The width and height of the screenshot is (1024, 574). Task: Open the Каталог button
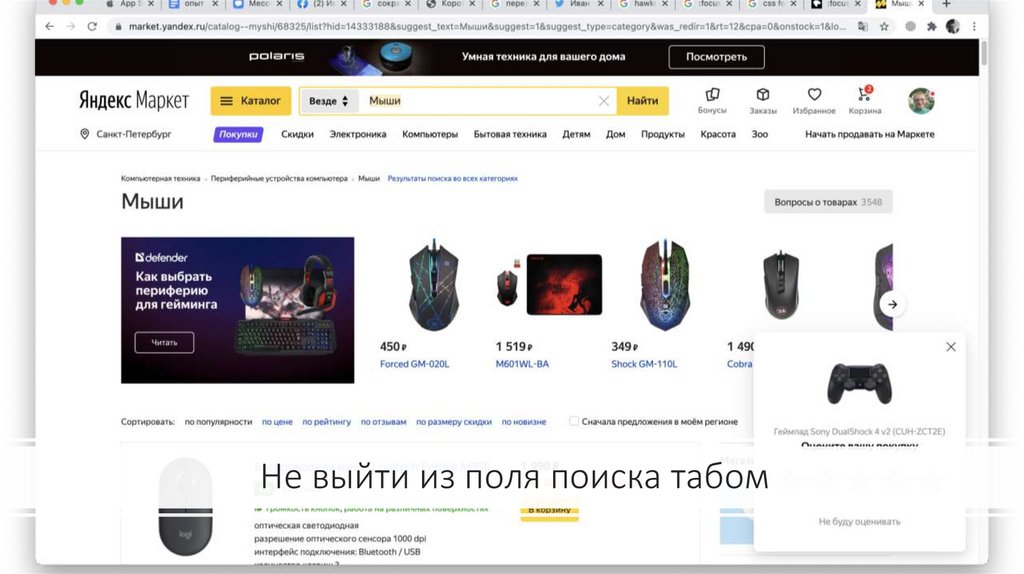coord(251,101)
